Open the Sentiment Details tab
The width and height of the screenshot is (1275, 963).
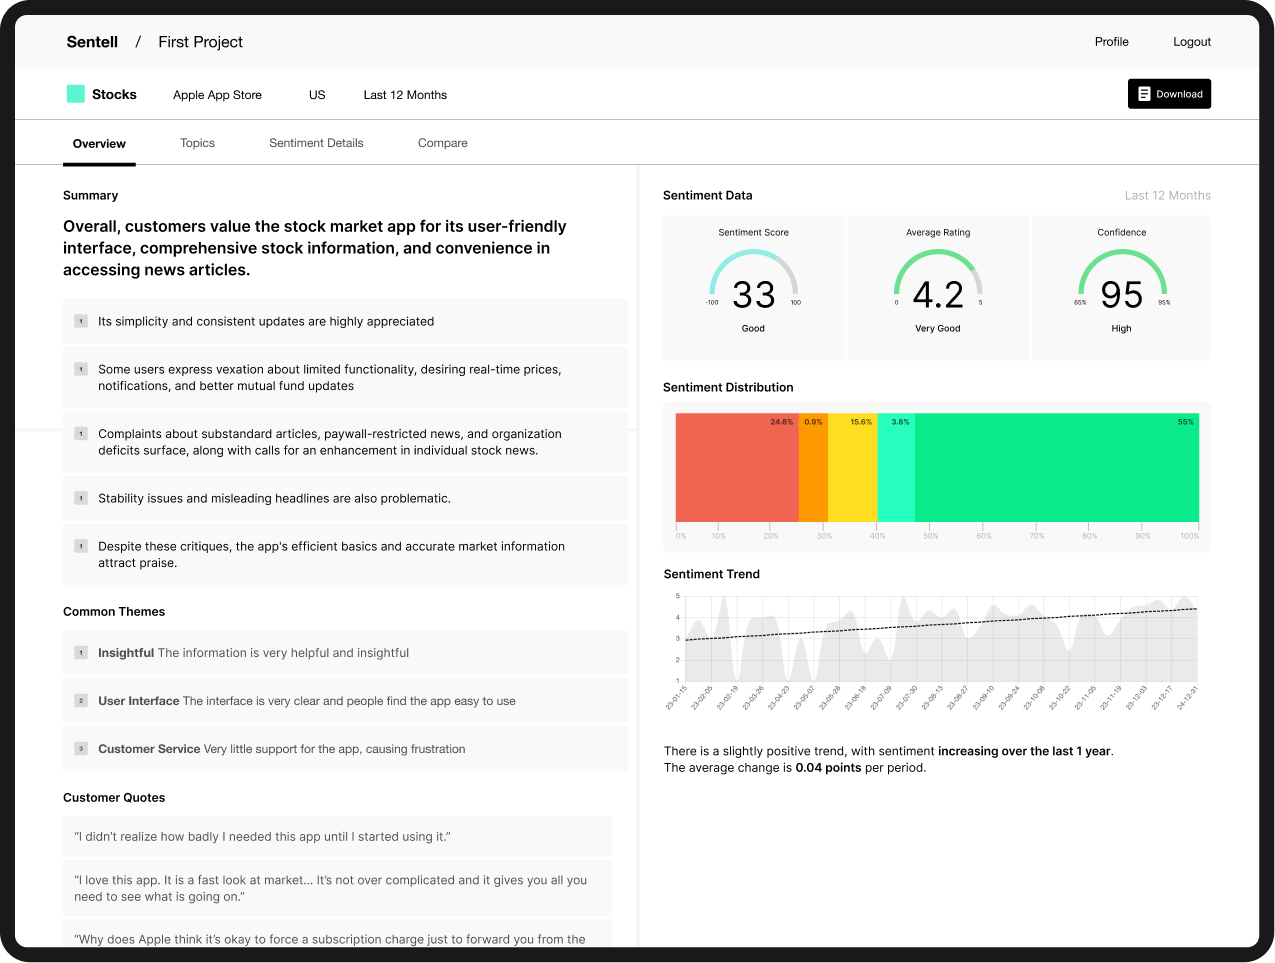[x=316, y=143]
